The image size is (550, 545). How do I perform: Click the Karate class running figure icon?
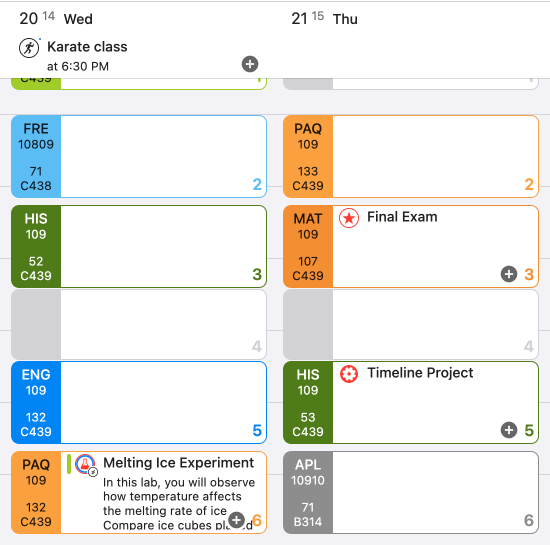coord(29,48)
